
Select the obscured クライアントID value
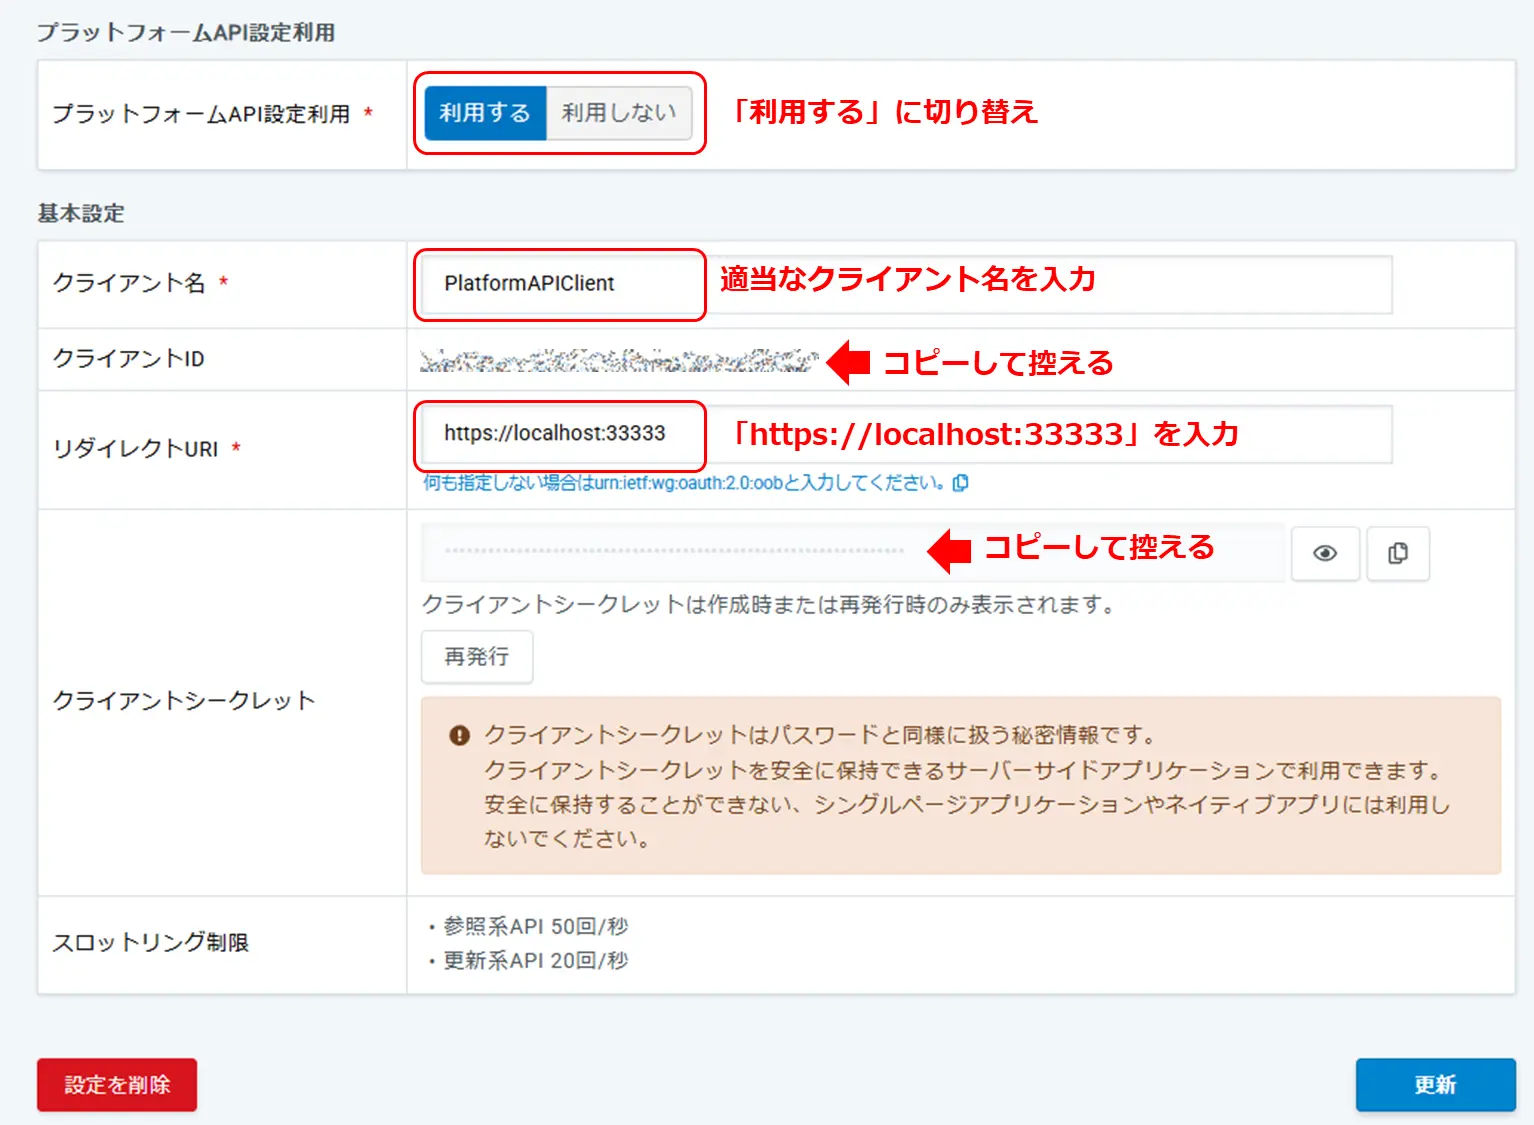pos(615,360)
